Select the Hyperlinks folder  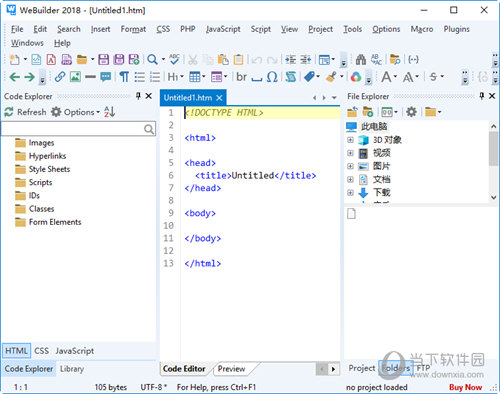pyautogui.click(x=41, y=156)
